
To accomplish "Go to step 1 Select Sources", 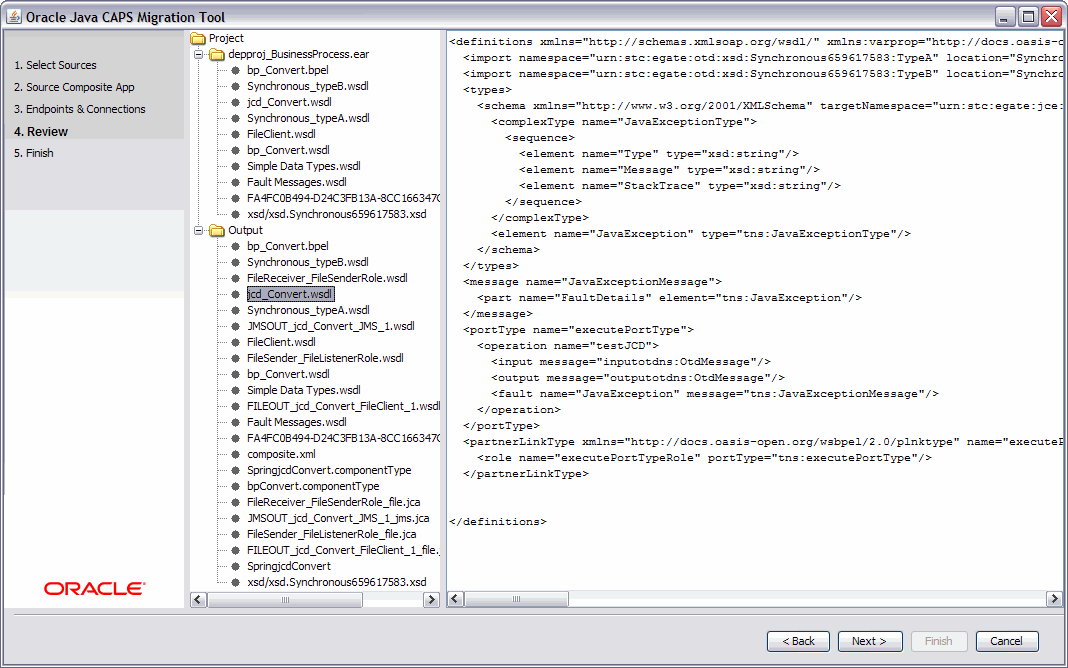I will 55,65.
